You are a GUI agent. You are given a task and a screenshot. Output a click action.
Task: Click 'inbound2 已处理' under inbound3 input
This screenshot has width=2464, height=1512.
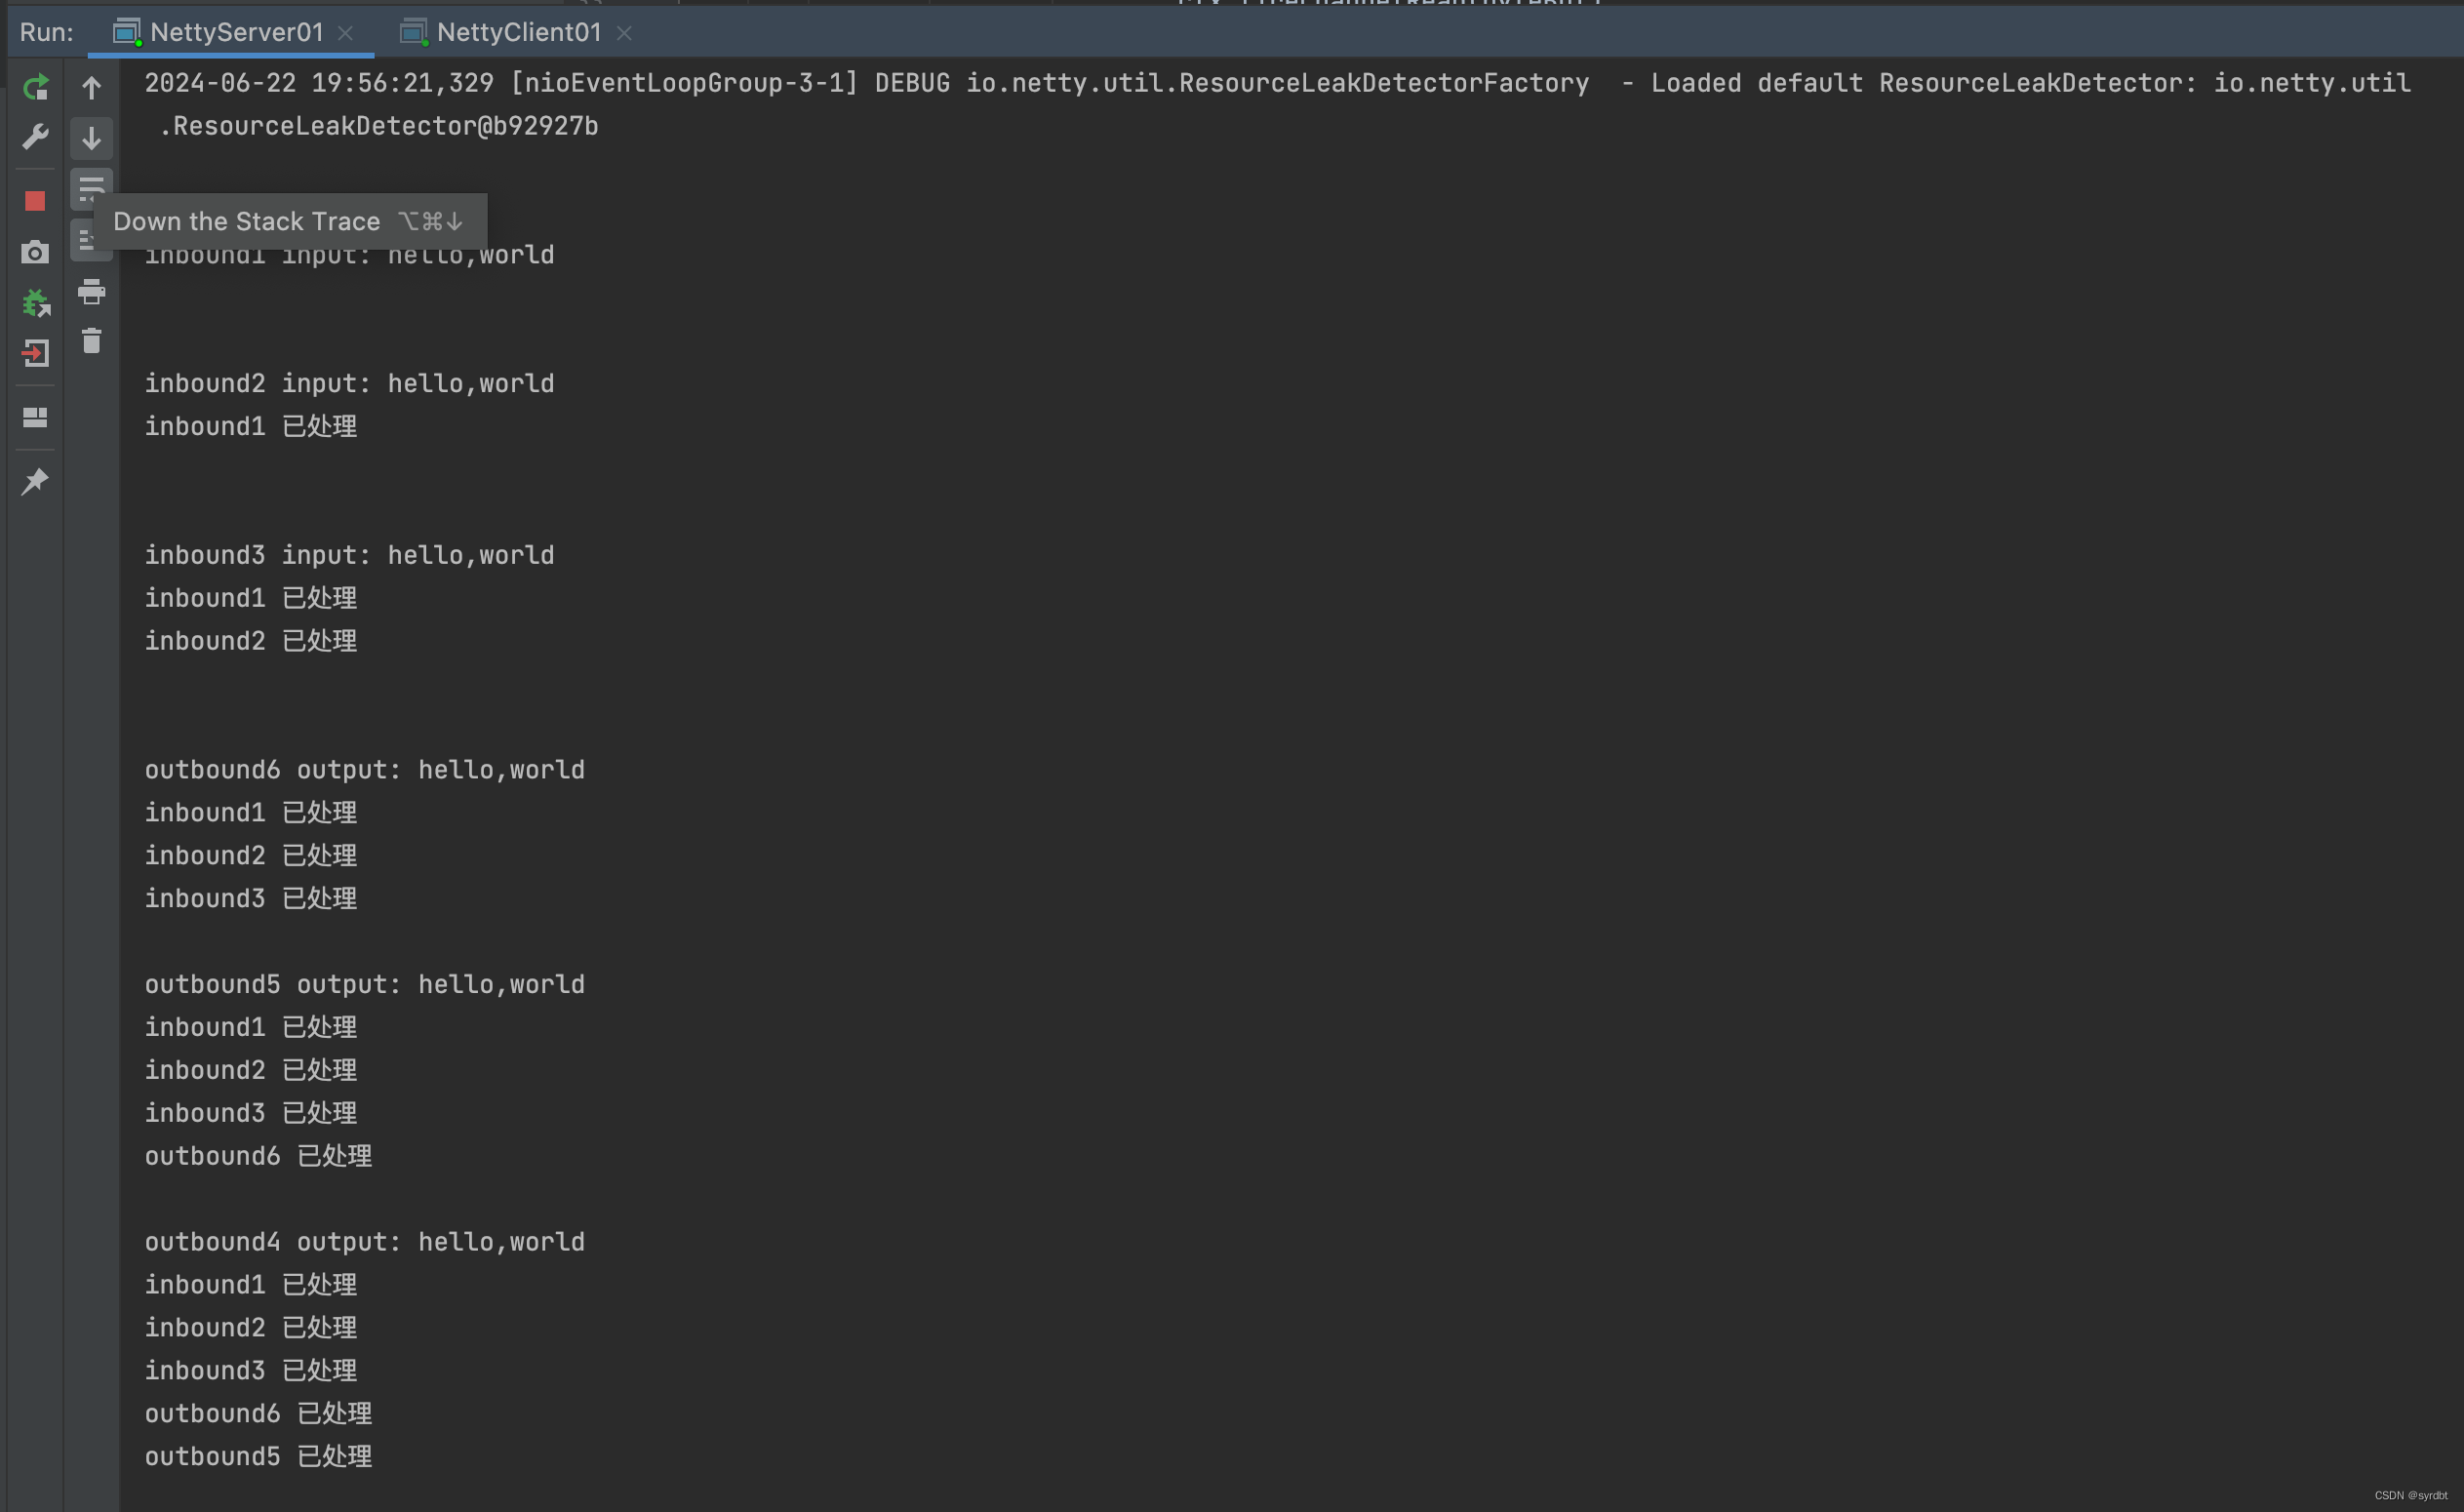point(251,641)
